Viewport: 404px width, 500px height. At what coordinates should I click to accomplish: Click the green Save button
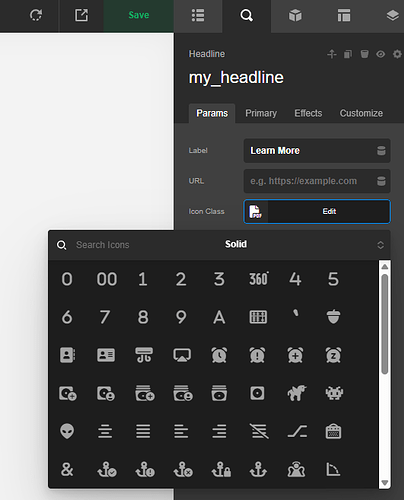[139, 15]
